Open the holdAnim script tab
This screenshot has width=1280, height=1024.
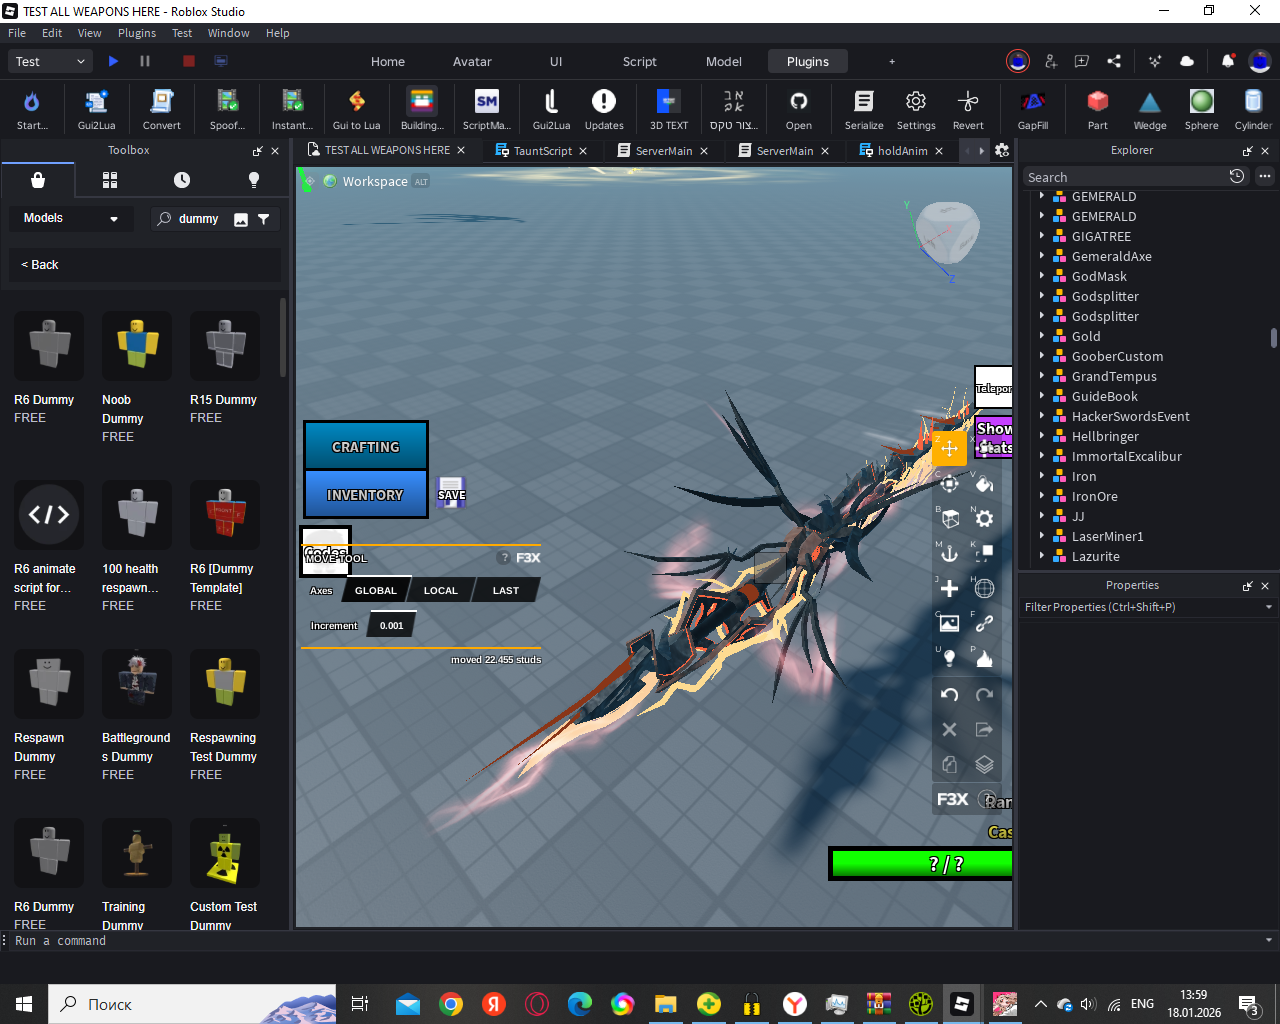click(x=902, y=151)
